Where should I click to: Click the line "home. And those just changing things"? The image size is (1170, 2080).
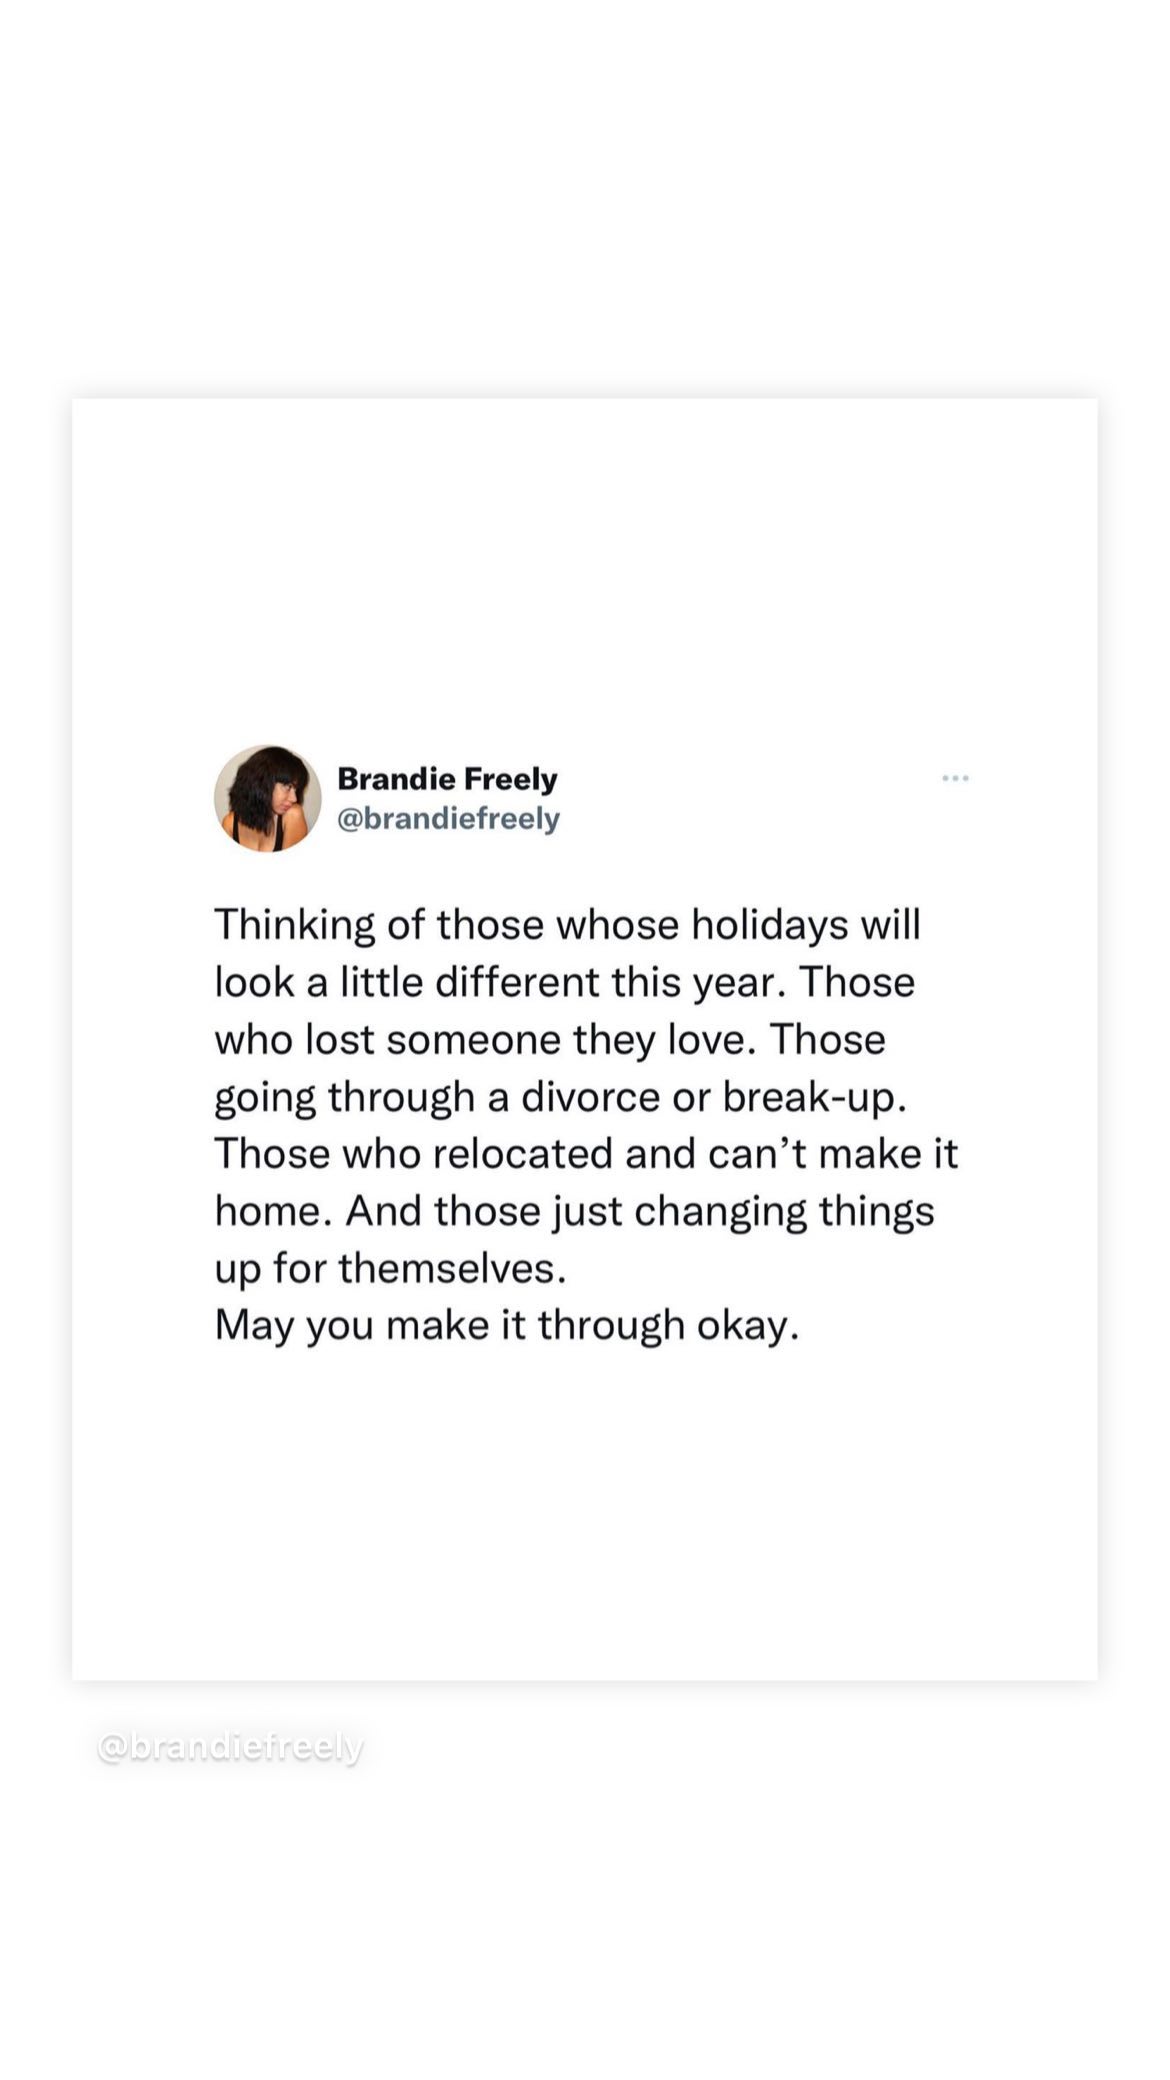(x=574, y=1212)
